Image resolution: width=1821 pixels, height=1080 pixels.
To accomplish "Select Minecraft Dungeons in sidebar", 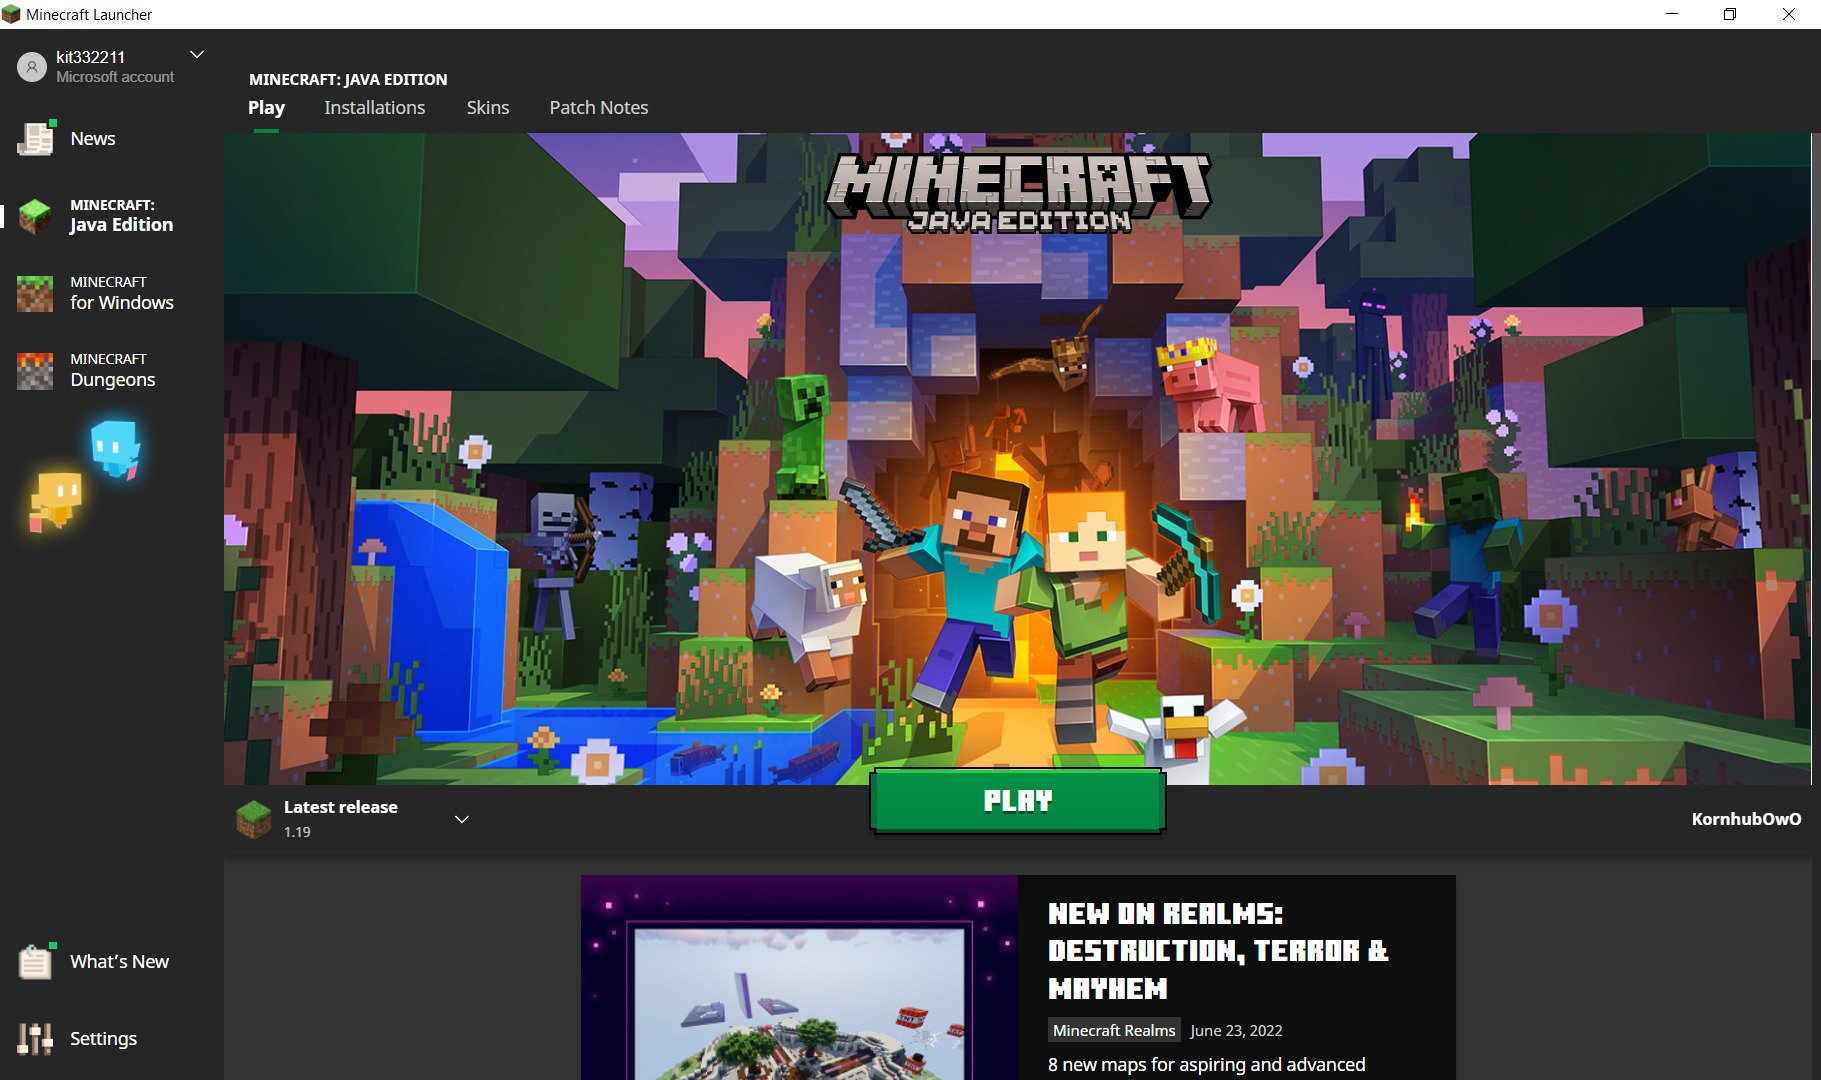I will tap(112, 370).
